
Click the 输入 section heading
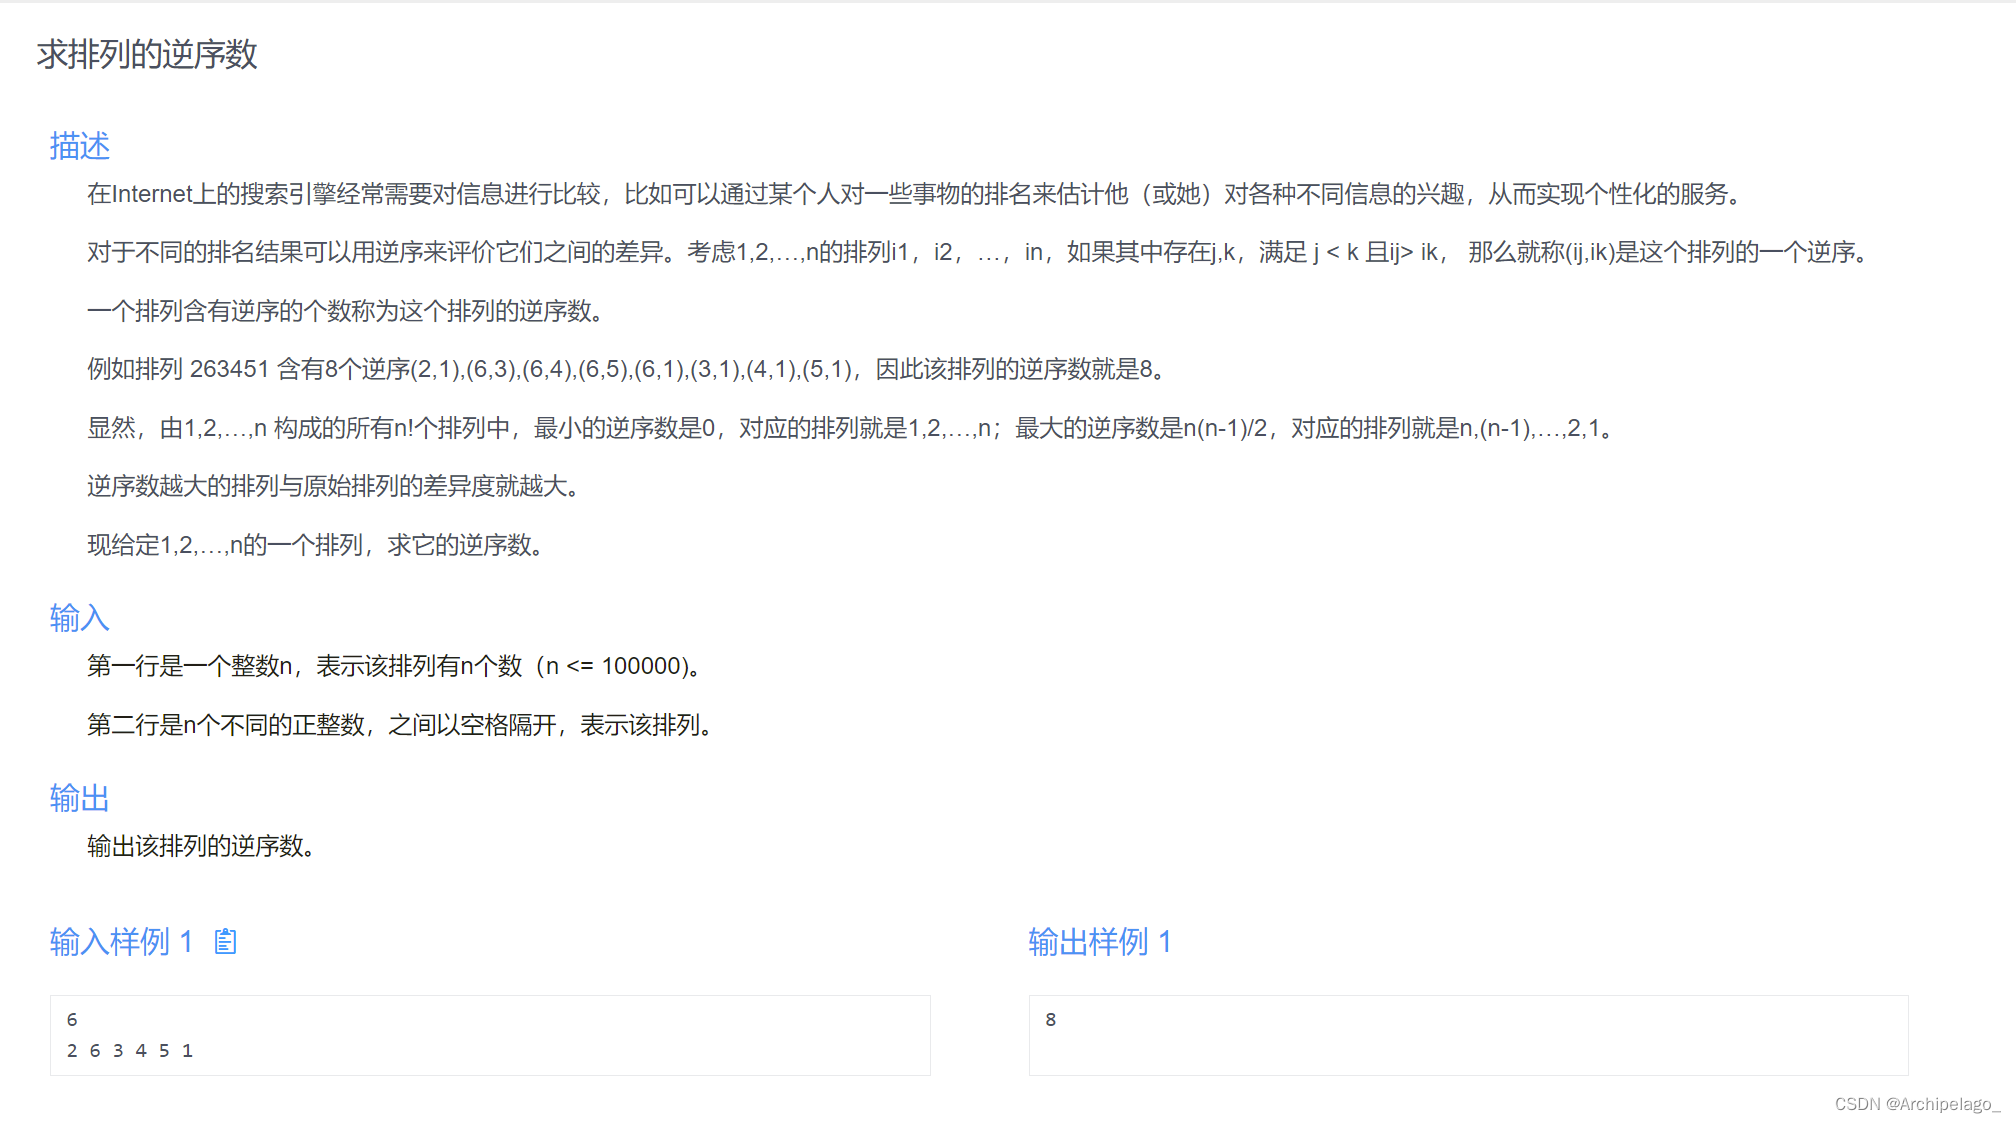(80, 618)
